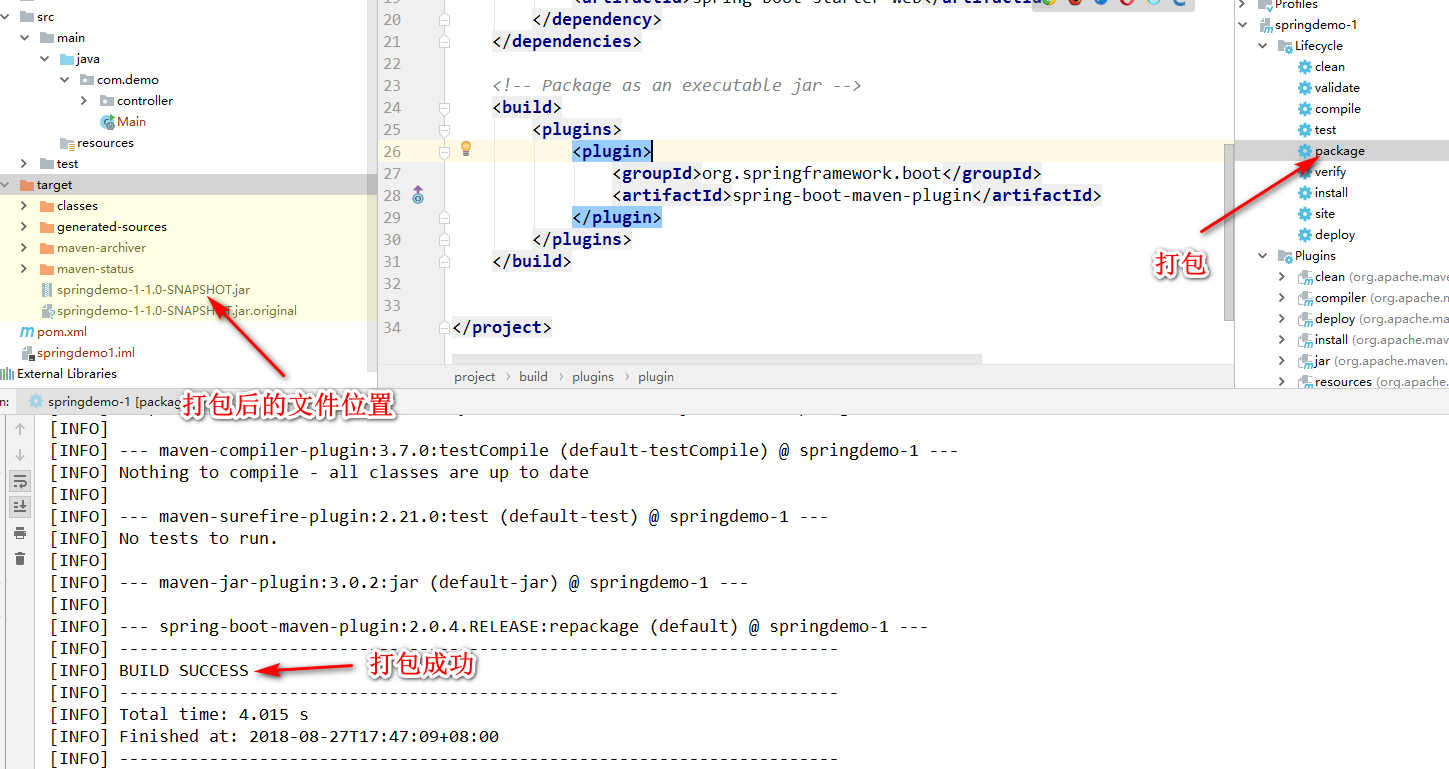This screenshot has width=1449, height=769.
Task: Click the editor vertical scrollbar thumb
Action: 1229,232
